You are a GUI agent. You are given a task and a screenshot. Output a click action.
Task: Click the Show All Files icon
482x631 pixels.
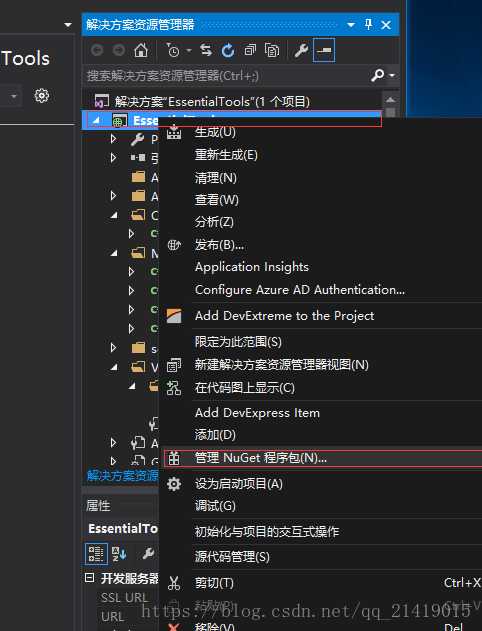(x=272, y=50)
